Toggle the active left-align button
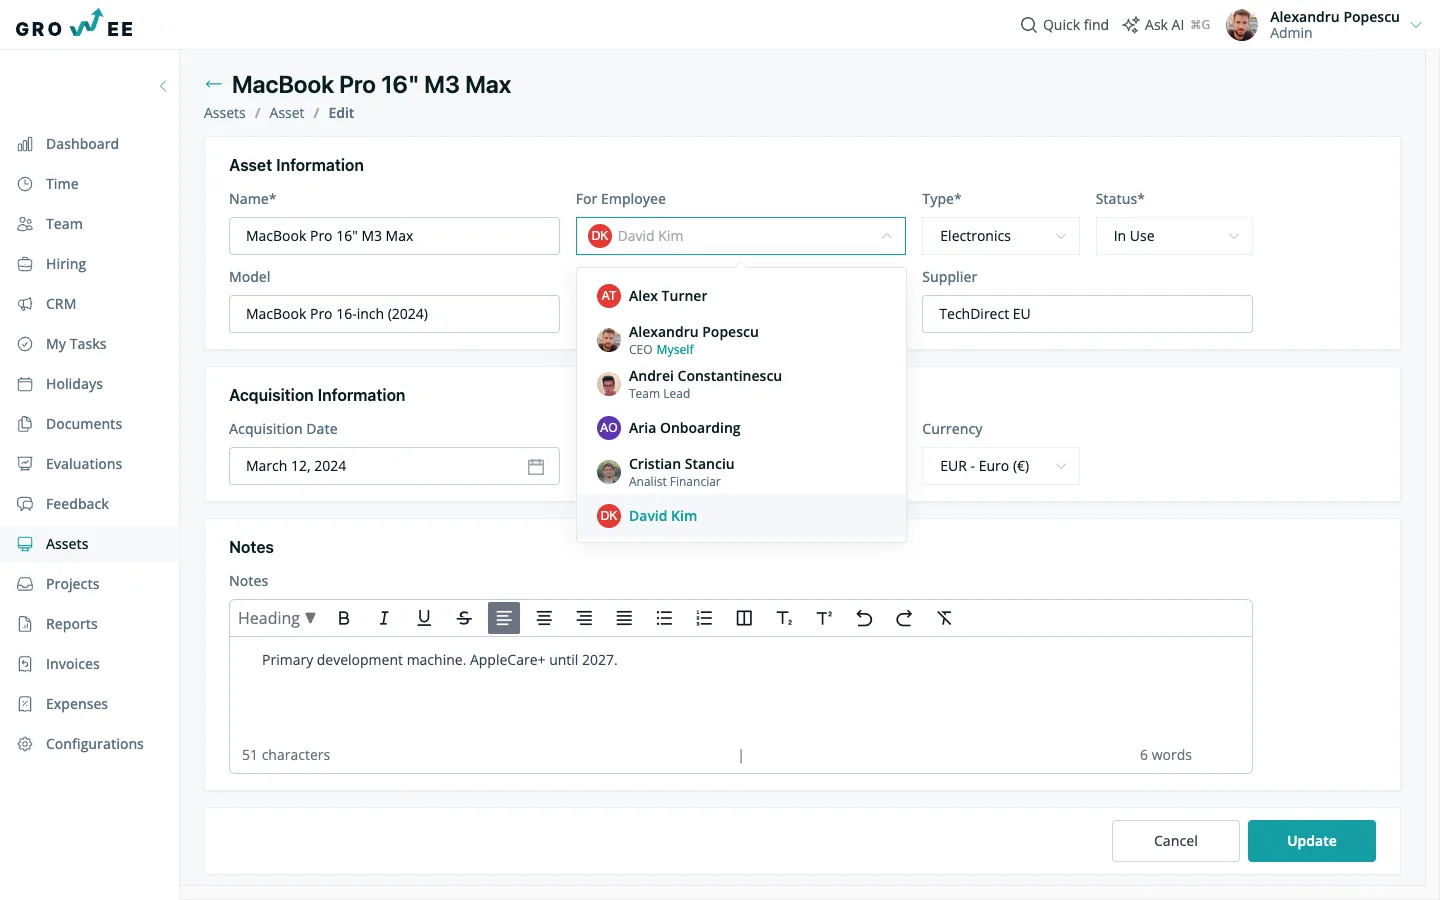The image size is (1440, 900). point(504,618)
